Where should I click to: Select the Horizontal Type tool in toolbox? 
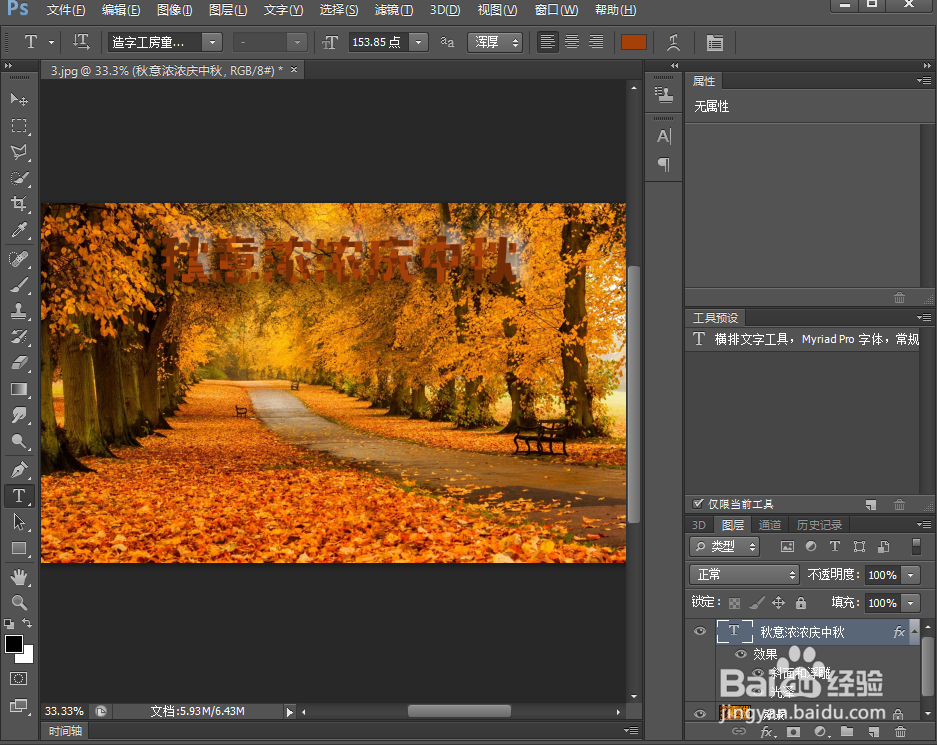point(19,496)
